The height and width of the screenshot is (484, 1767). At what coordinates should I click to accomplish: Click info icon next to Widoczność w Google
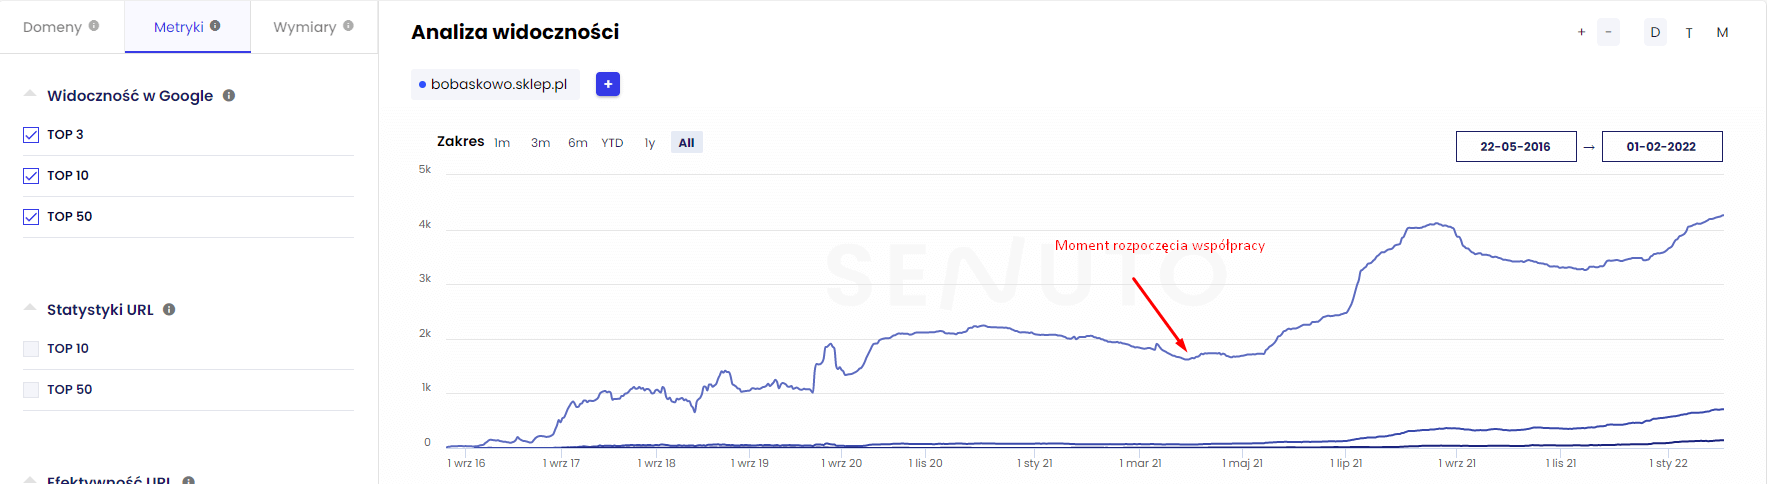coord(229,96)
